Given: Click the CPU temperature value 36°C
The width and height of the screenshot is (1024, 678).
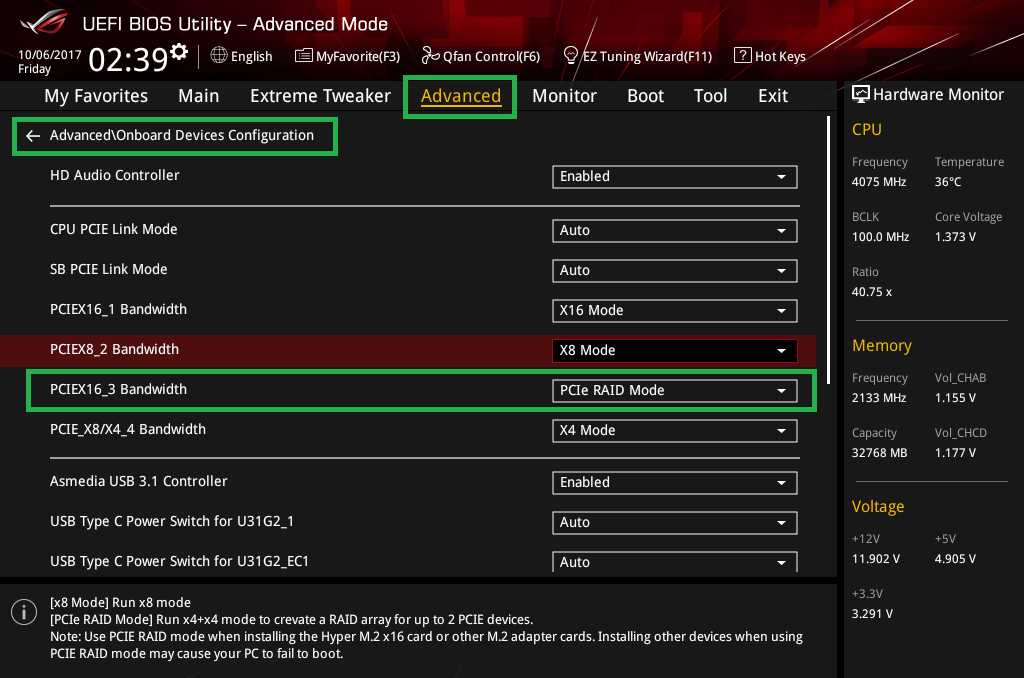Looking at the screenshot, I should tap(948, 182).
